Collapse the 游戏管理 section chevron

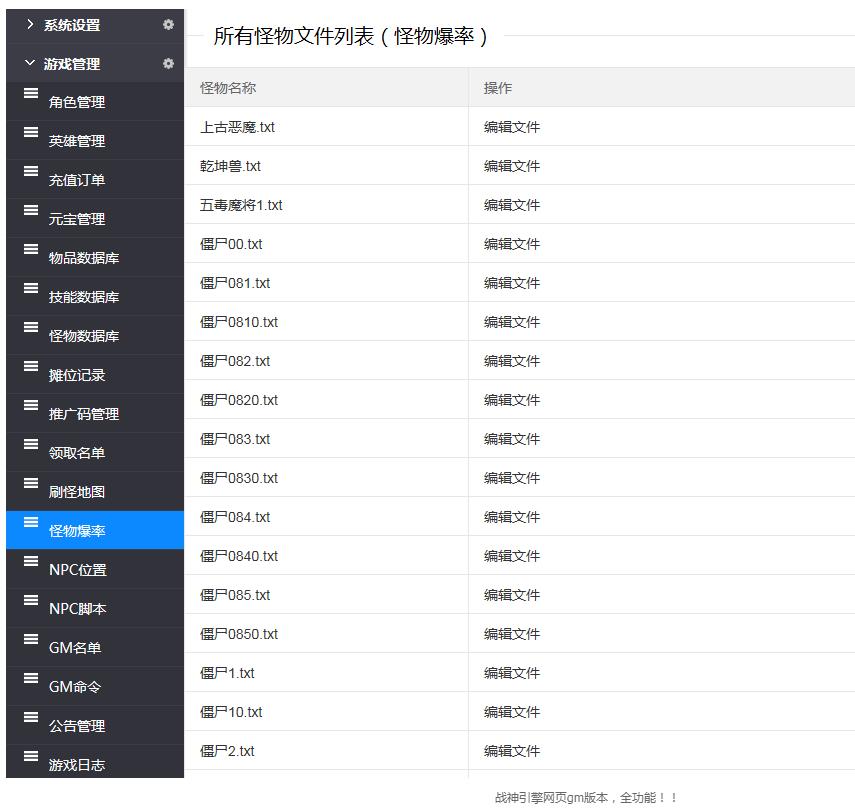click(x=30, y=63)
